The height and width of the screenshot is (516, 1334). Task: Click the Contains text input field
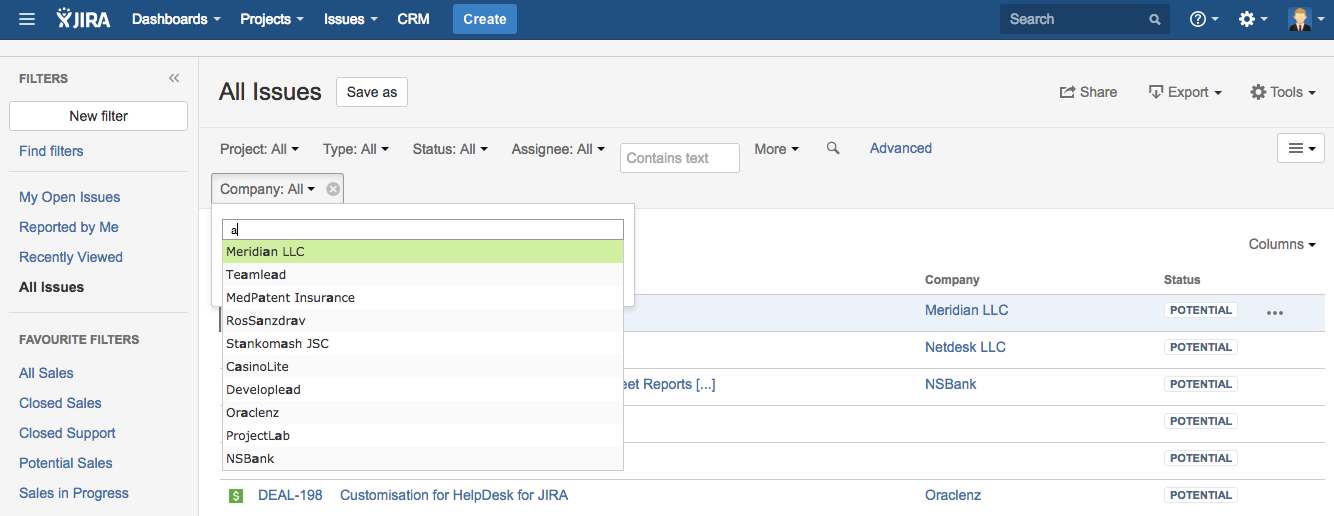pyautogui.click(x=679, y=158)
